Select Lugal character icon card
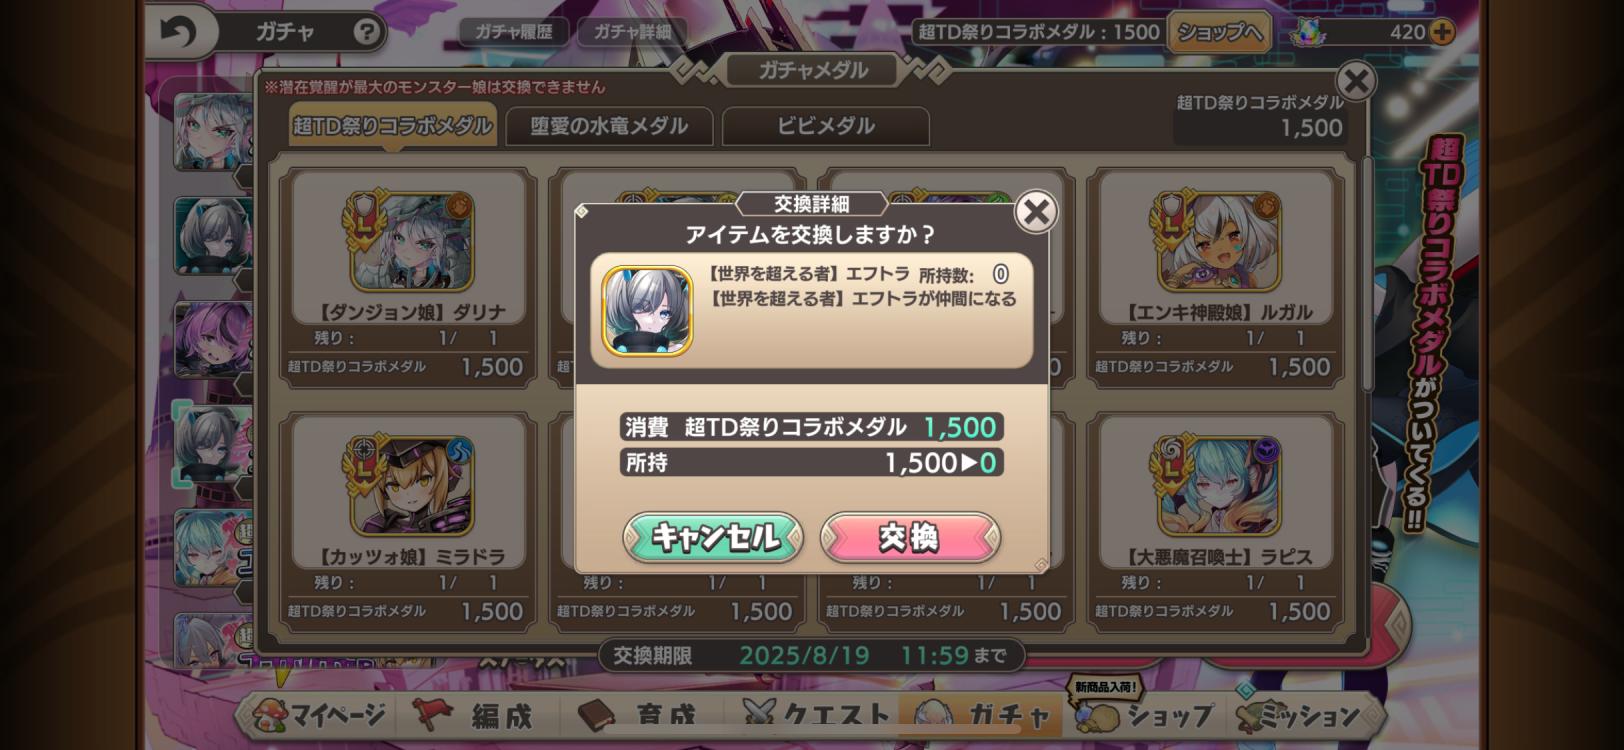The width and height of the screenshot is (1624, 750). pos(1218,241)
